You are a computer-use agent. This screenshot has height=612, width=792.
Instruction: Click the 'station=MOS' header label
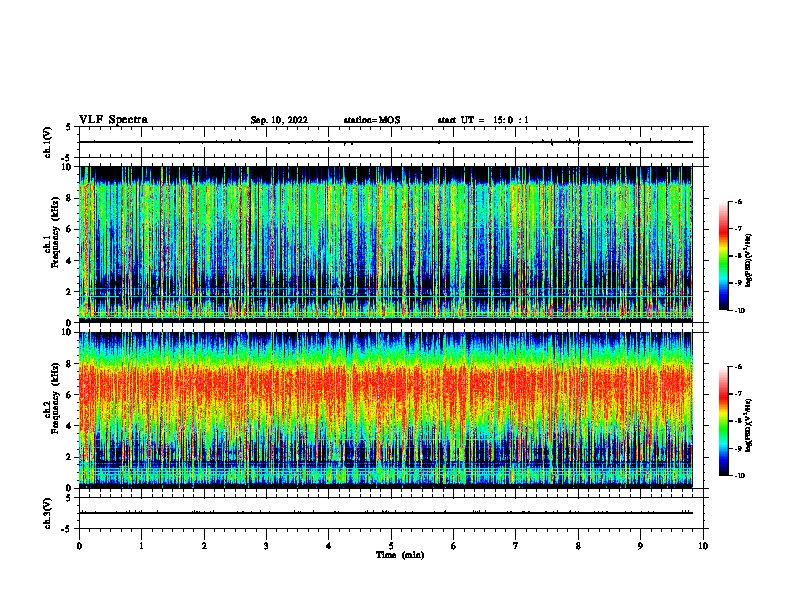point(372,120)
